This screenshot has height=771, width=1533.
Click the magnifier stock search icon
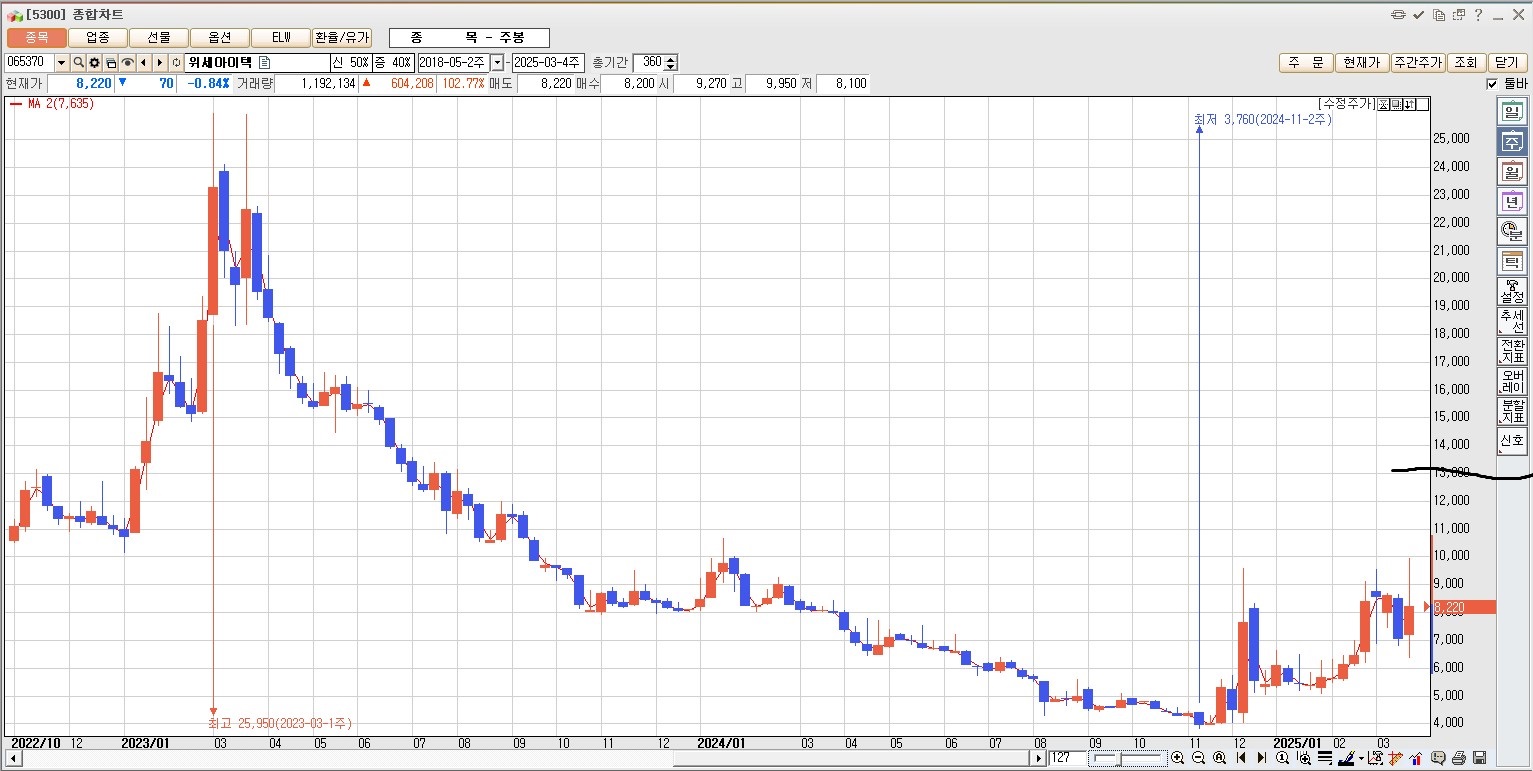(78, 63)
